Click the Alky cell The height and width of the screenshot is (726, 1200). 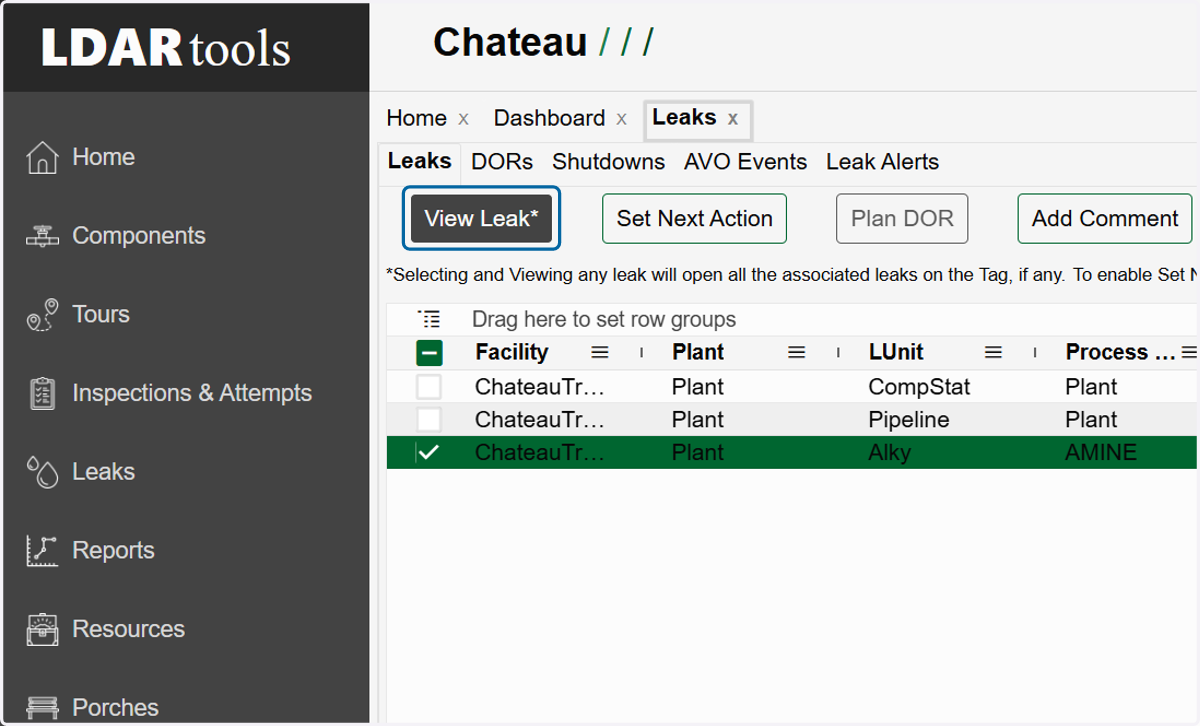pyautogui.click(x=889, y=453)
